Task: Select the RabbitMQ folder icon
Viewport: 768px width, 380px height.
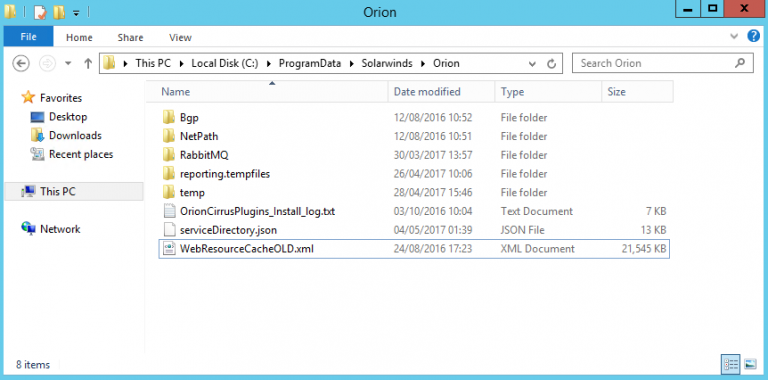Action: 169,155
